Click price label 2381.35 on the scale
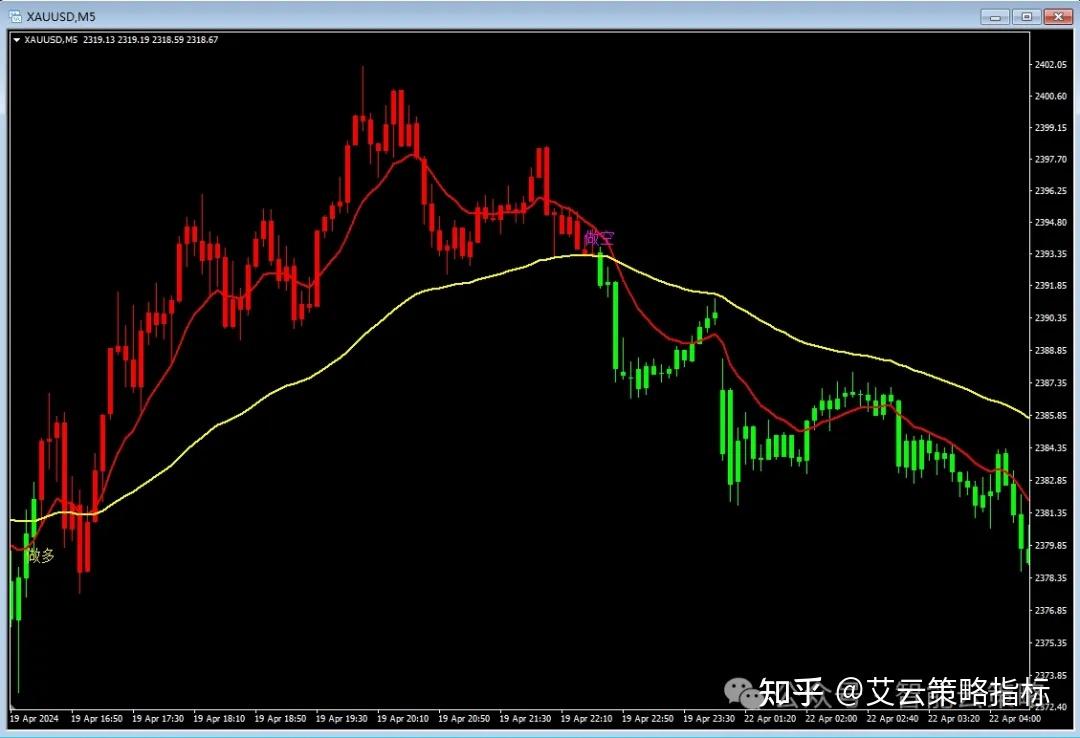This screenshot has width=1080, height=738. (1050, 513)
